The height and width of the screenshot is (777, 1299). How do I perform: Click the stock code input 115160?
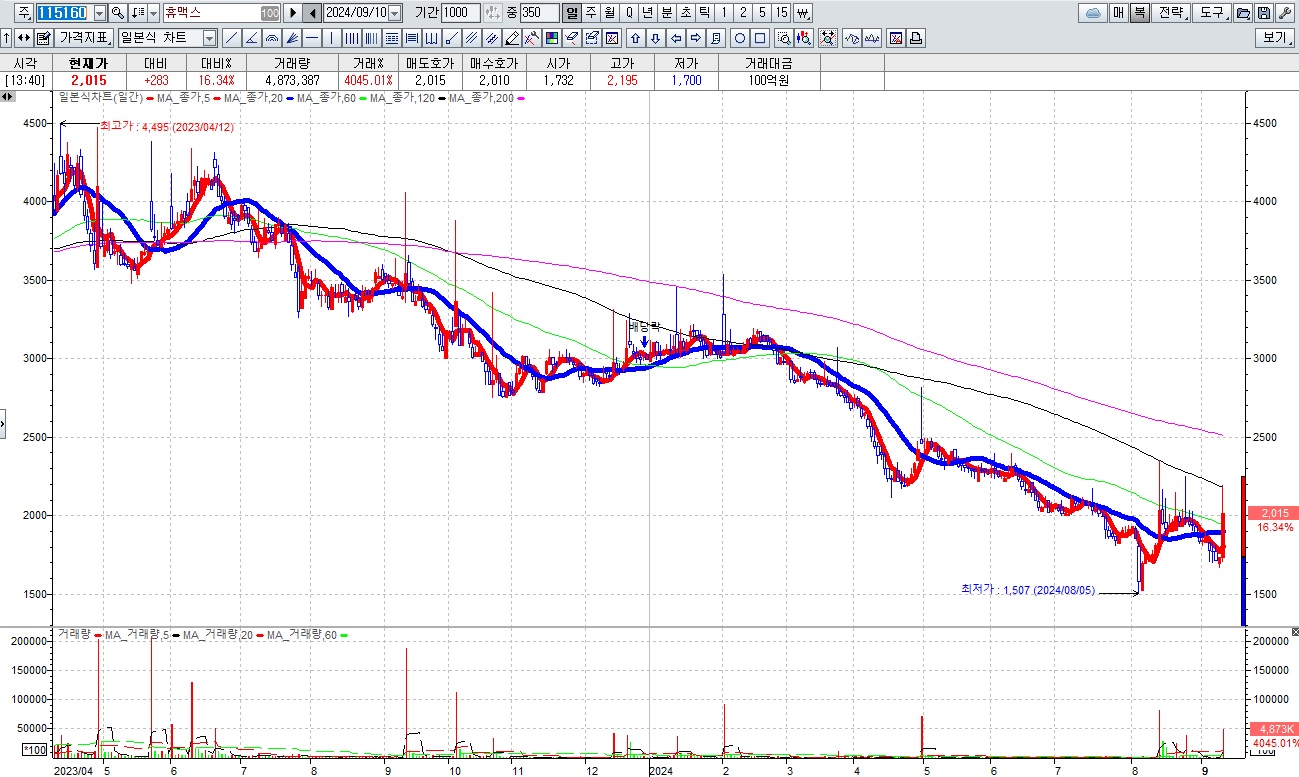coord(64,13)
